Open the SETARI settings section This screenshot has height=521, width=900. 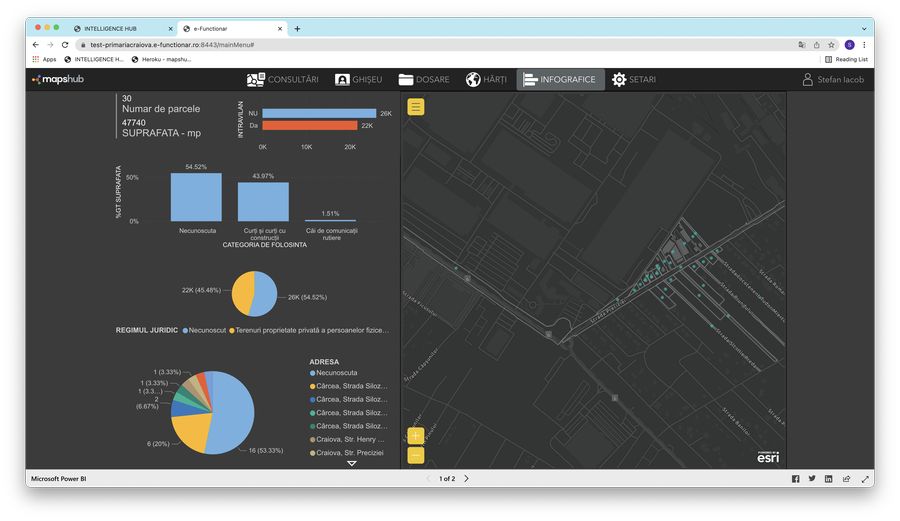pos(634,80)
